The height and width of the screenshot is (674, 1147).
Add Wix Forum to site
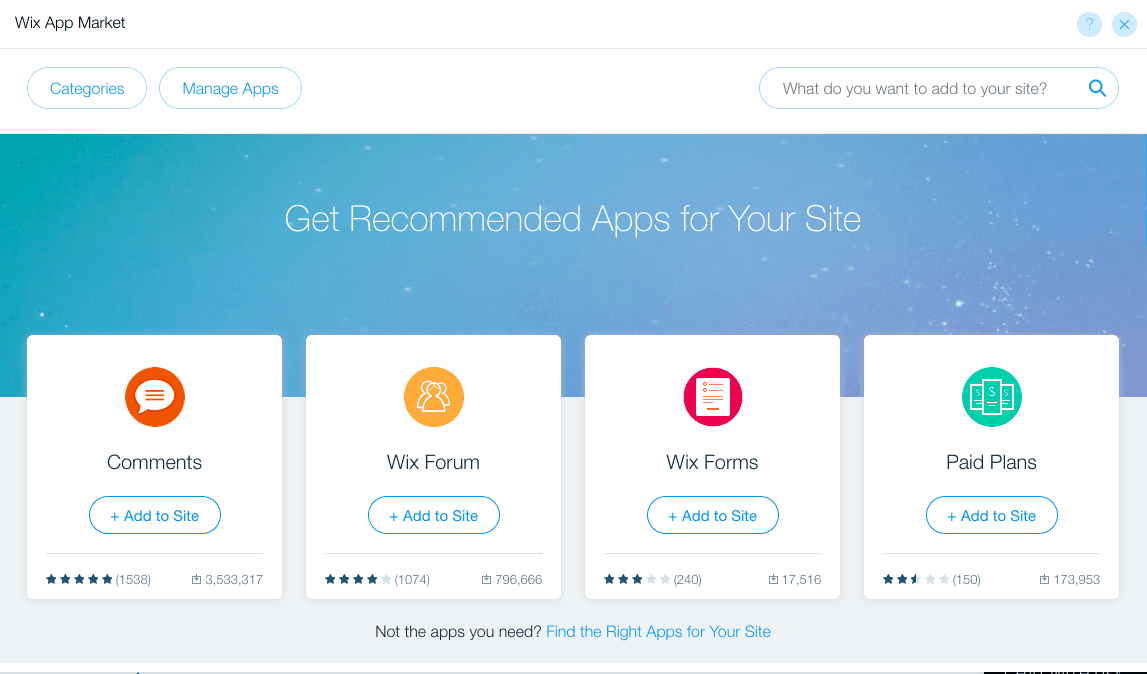433,516
